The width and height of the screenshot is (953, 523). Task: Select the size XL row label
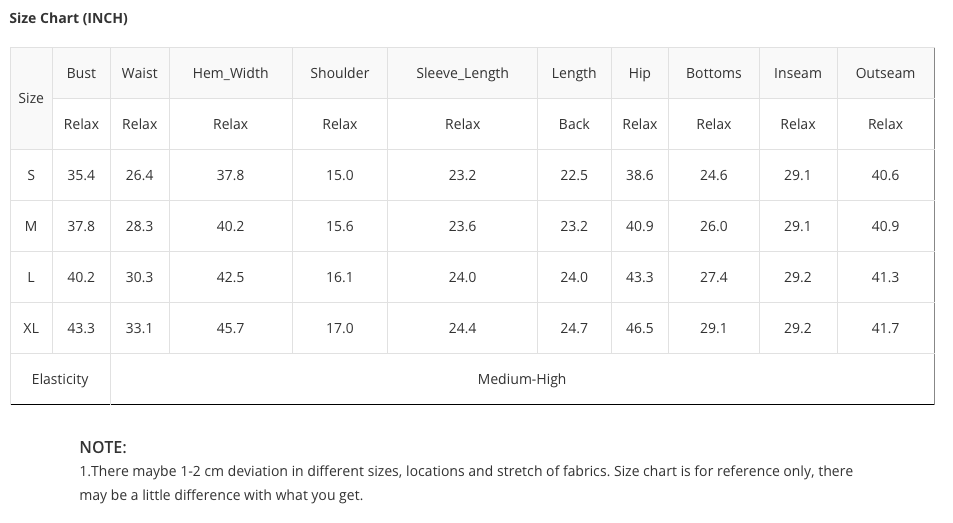tap(31, 328)
